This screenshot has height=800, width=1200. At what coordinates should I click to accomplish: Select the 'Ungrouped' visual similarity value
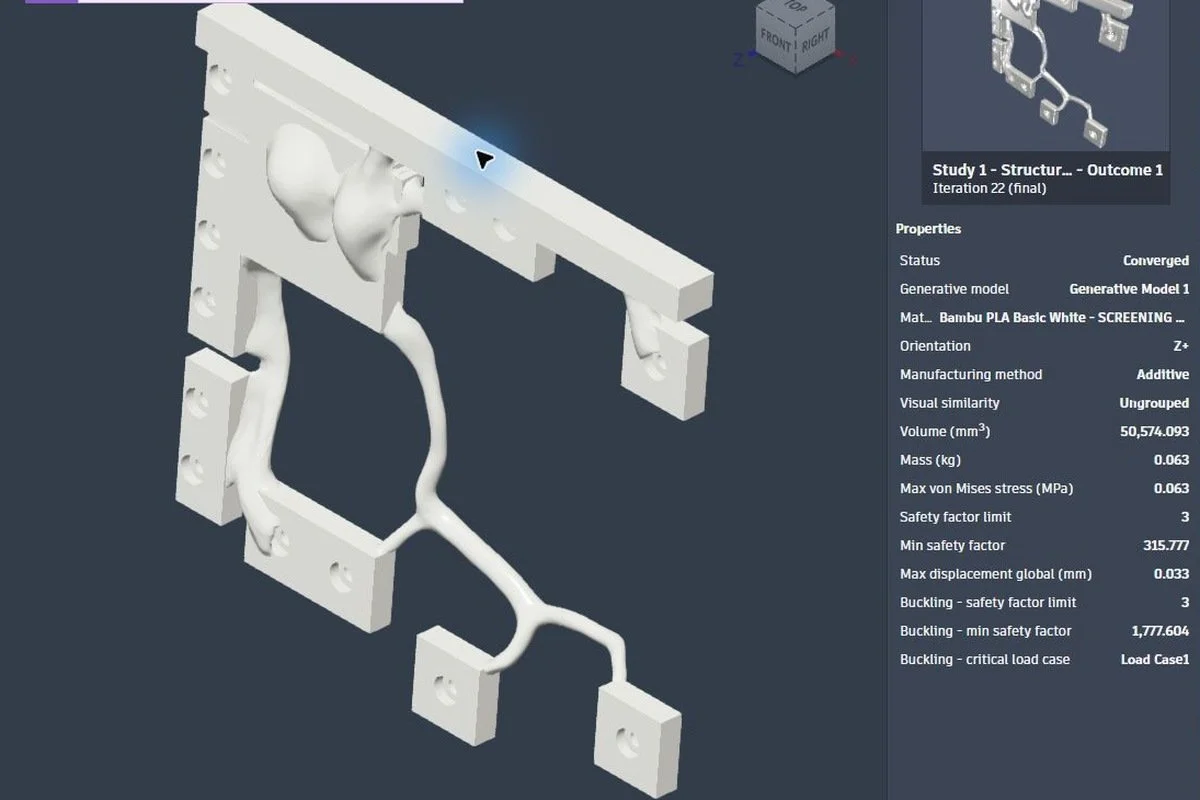[1154, 403]
